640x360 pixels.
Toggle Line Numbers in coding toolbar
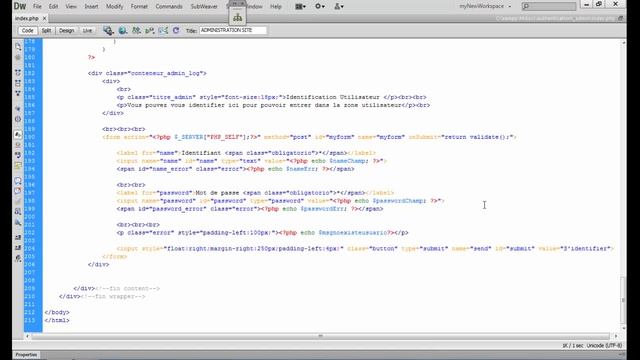pyautogui.click(x=18, y=134)
